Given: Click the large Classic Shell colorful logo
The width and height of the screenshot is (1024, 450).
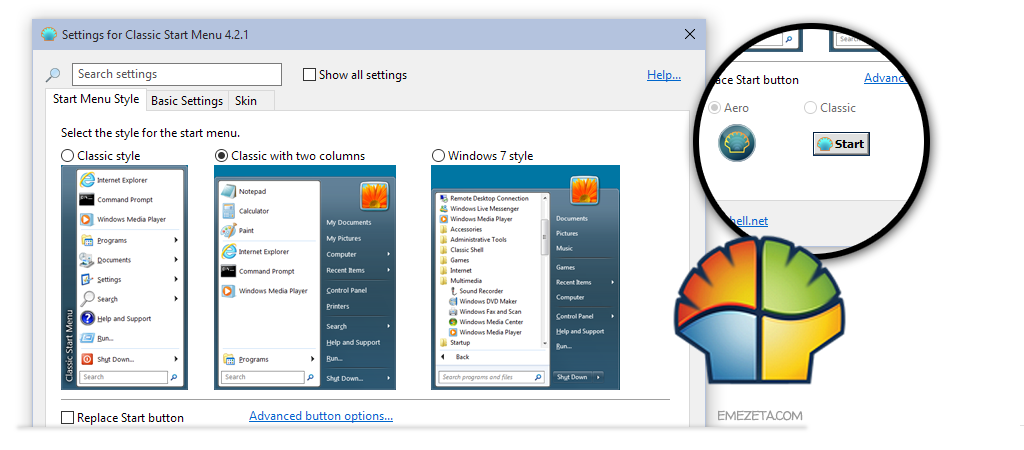Looking at the screenshot, I should pyautogui.click(x=758, y=308).
